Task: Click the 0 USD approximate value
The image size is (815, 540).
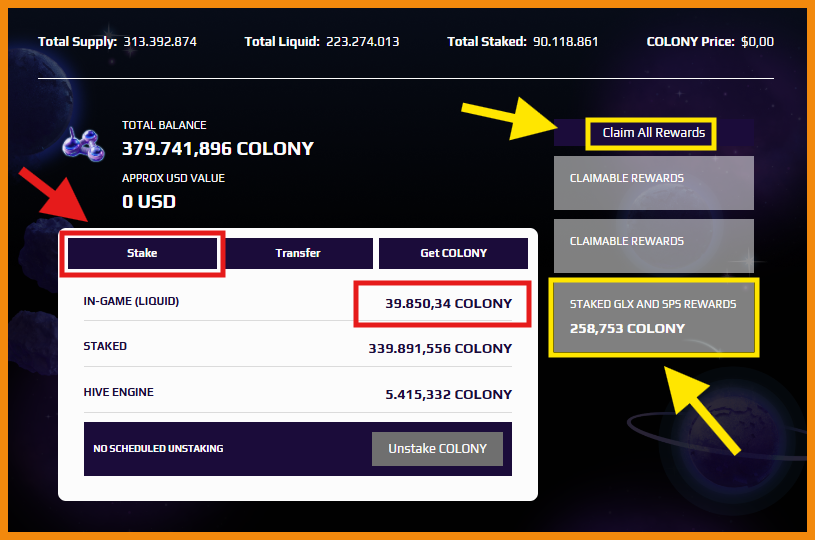Action: click(149, 202)
